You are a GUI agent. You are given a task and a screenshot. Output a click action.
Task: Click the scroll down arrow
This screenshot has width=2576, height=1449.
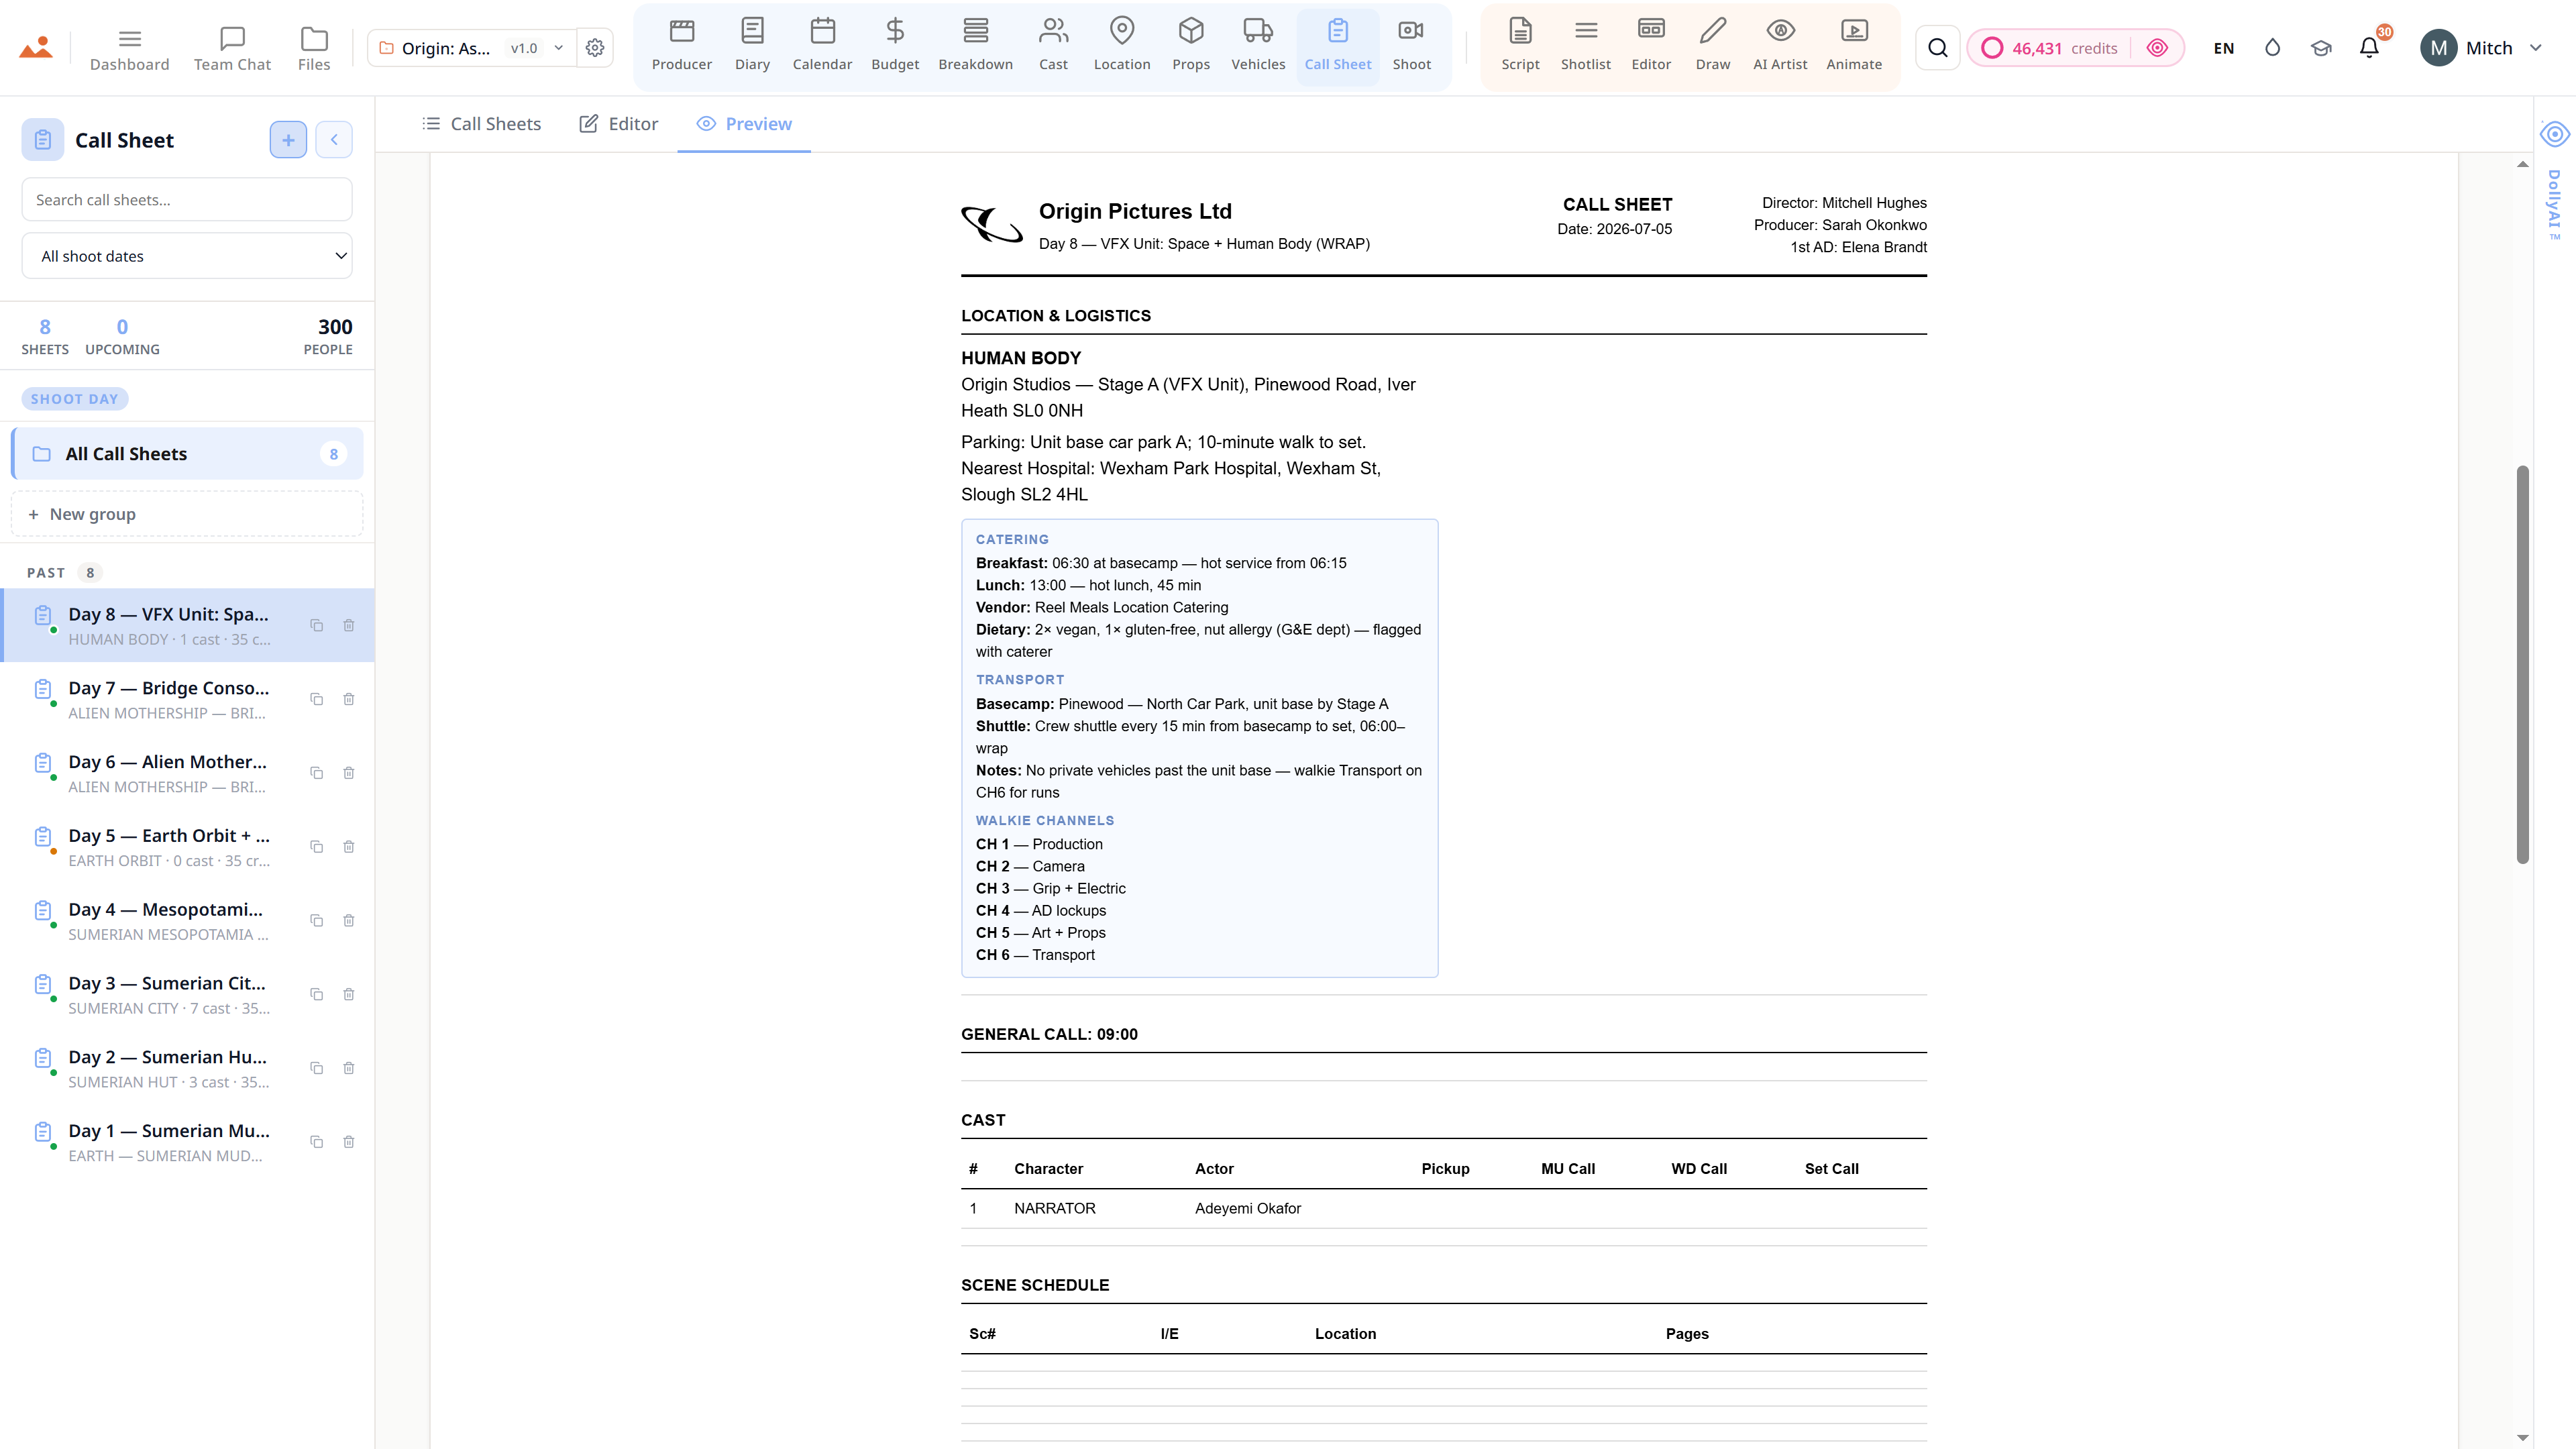2523,1438
